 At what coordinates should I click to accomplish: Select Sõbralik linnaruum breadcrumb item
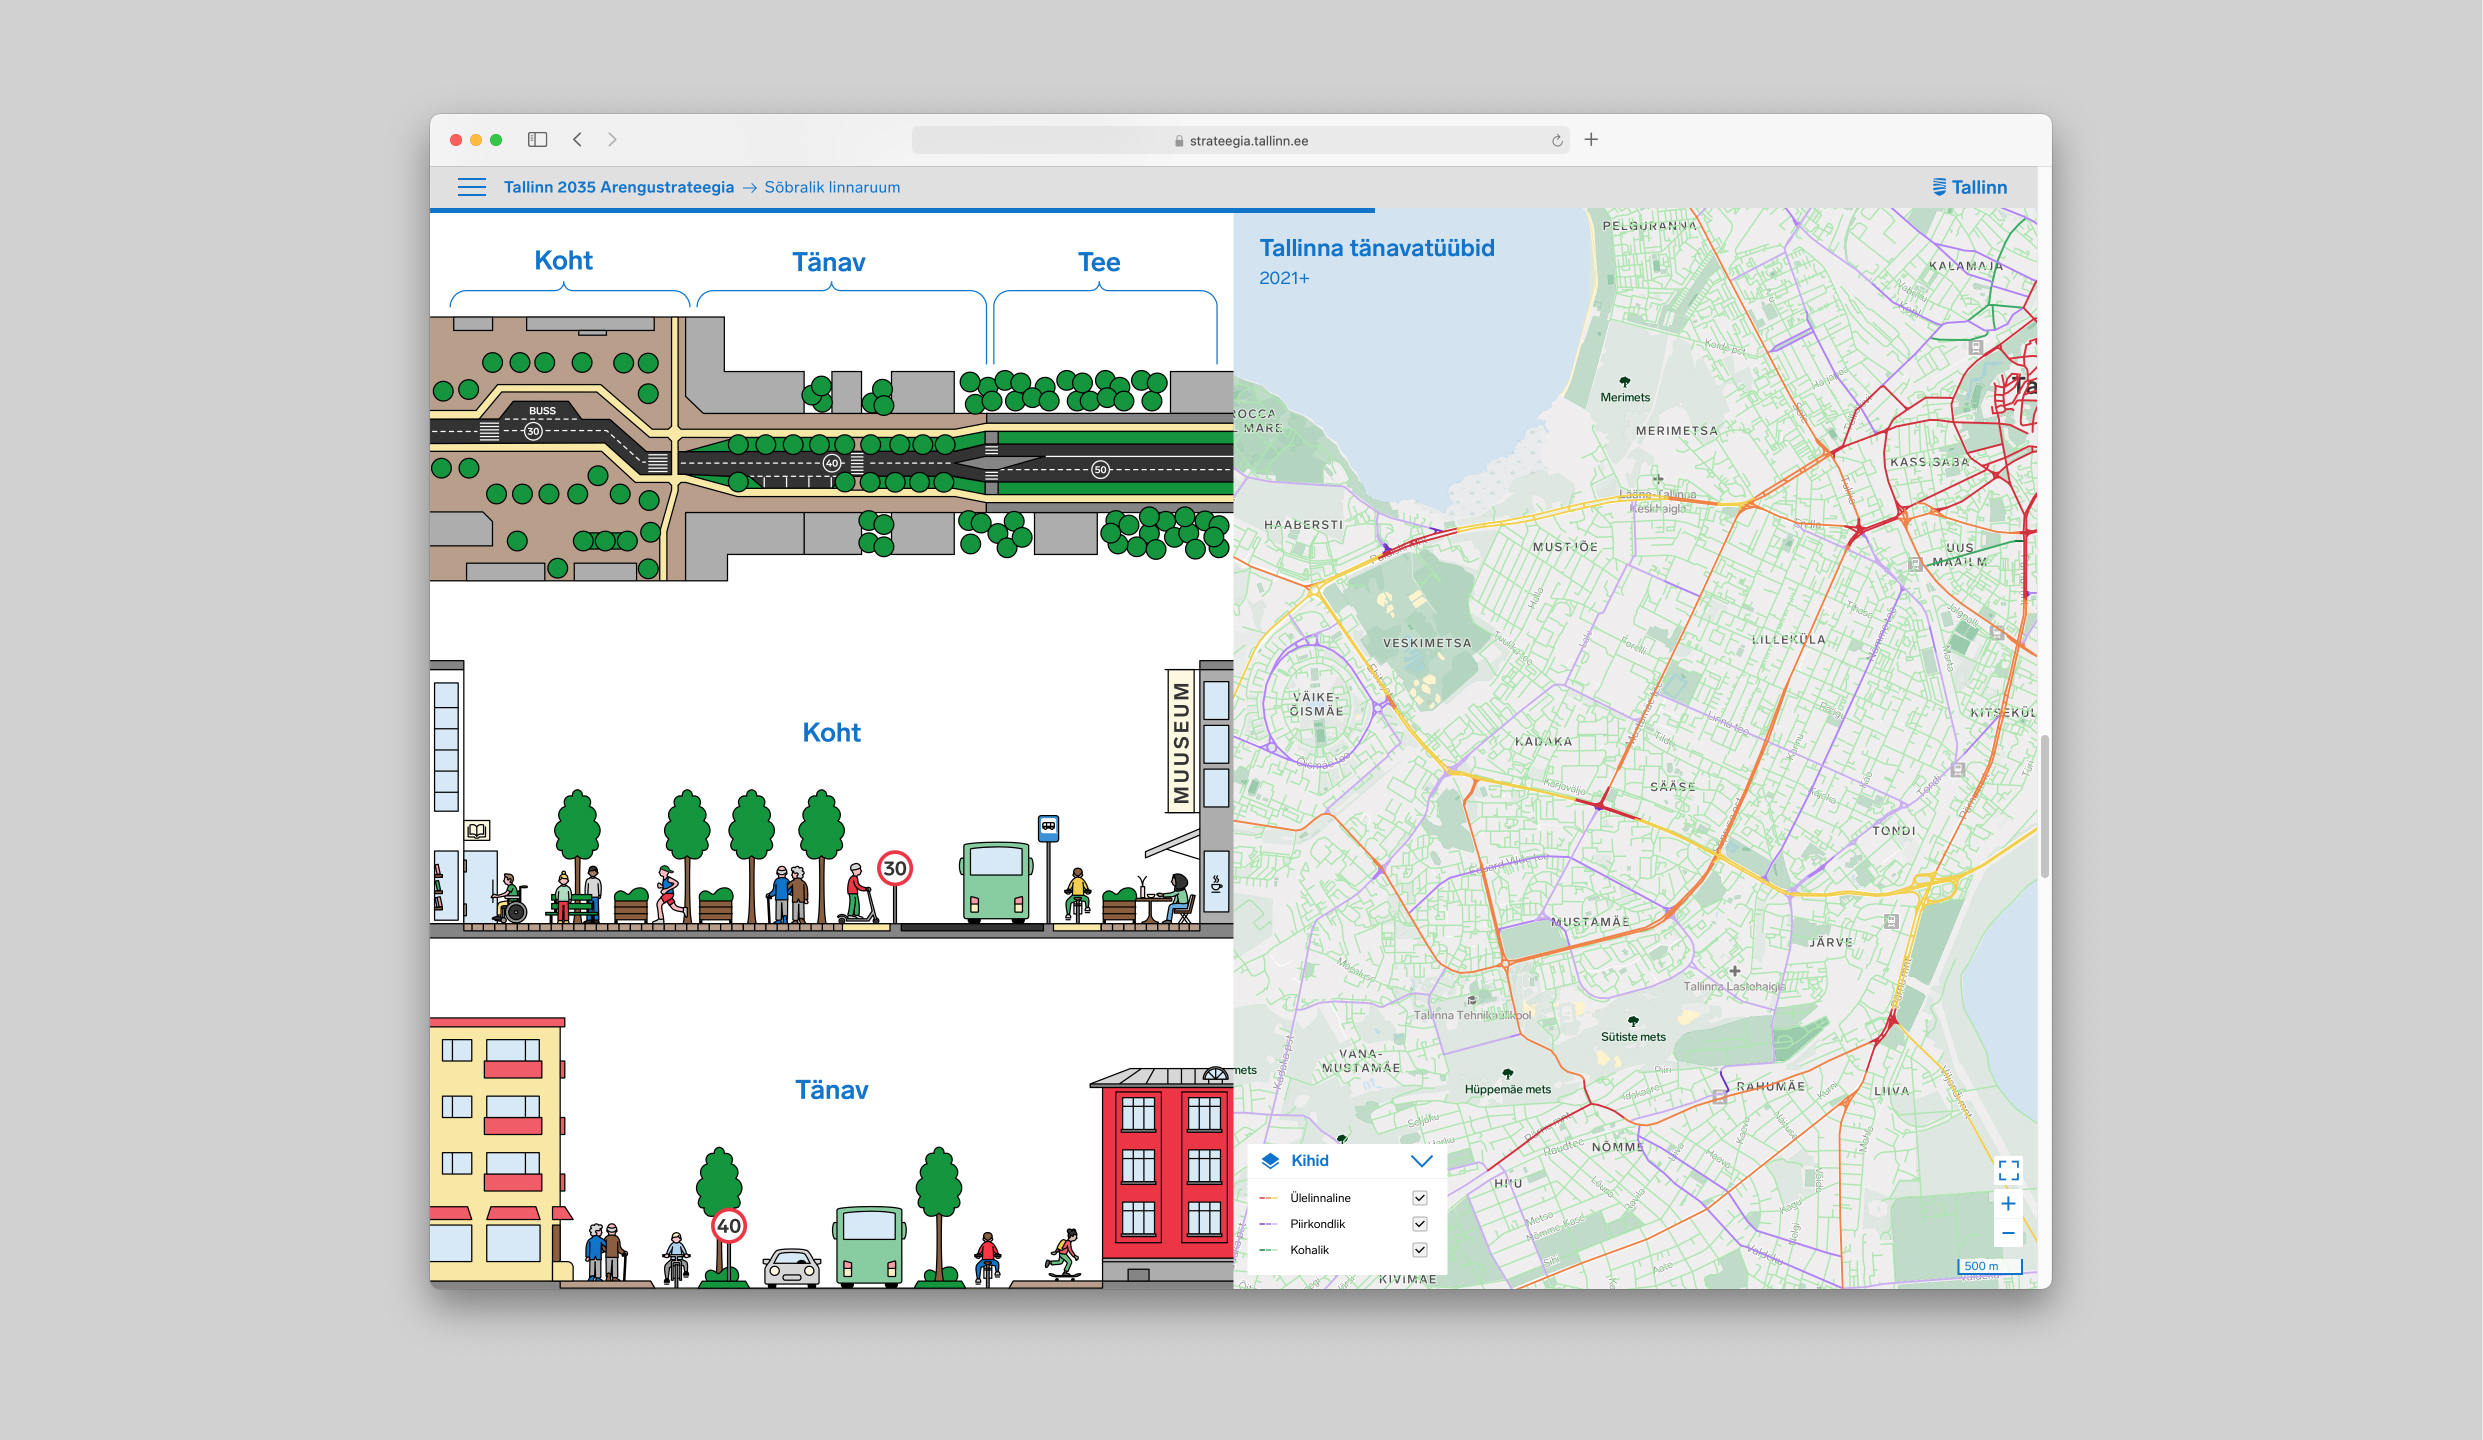click(x=832, y=187)
